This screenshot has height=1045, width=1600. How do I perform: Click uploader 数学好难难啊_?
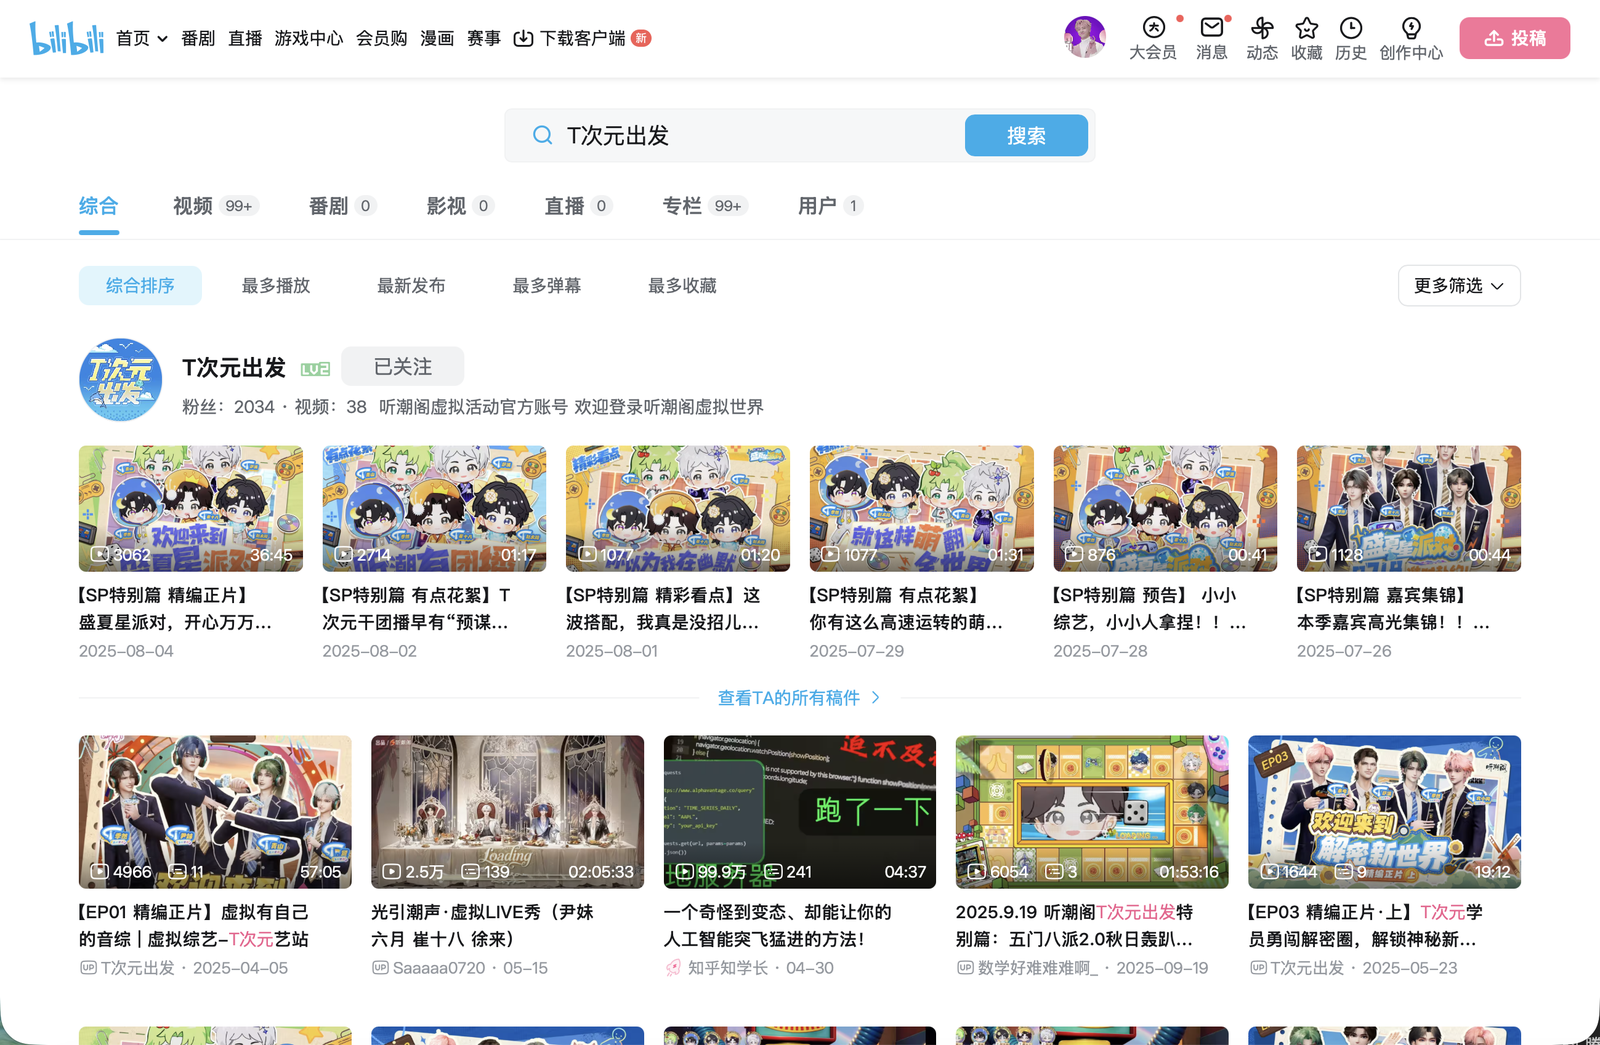pyautogui.click(x=1038, y=968)
